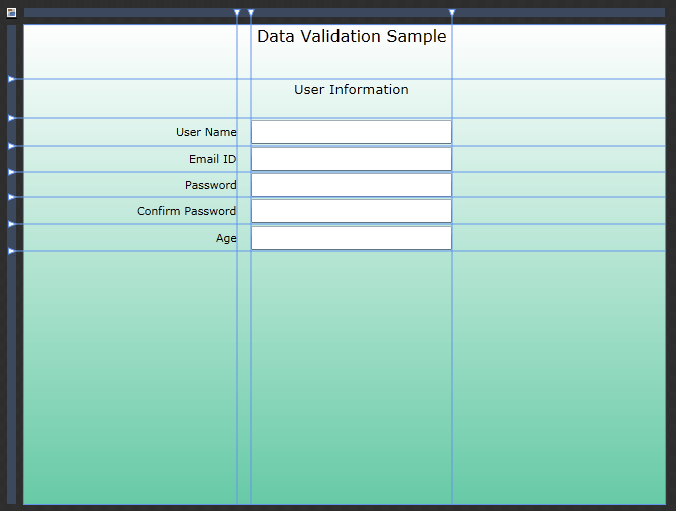The height and width of the screenshot is (511, 676).
Task: Click the row divider marker between Password and Confirm Password
Action: click(x=12, y=197)
